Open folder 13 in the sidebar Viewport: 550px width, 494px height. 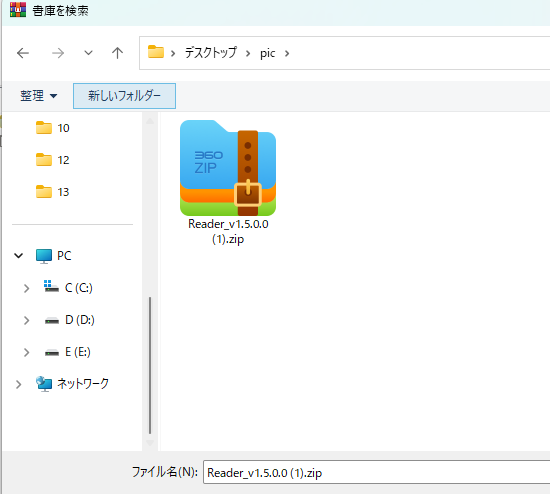tap(53, 192)
